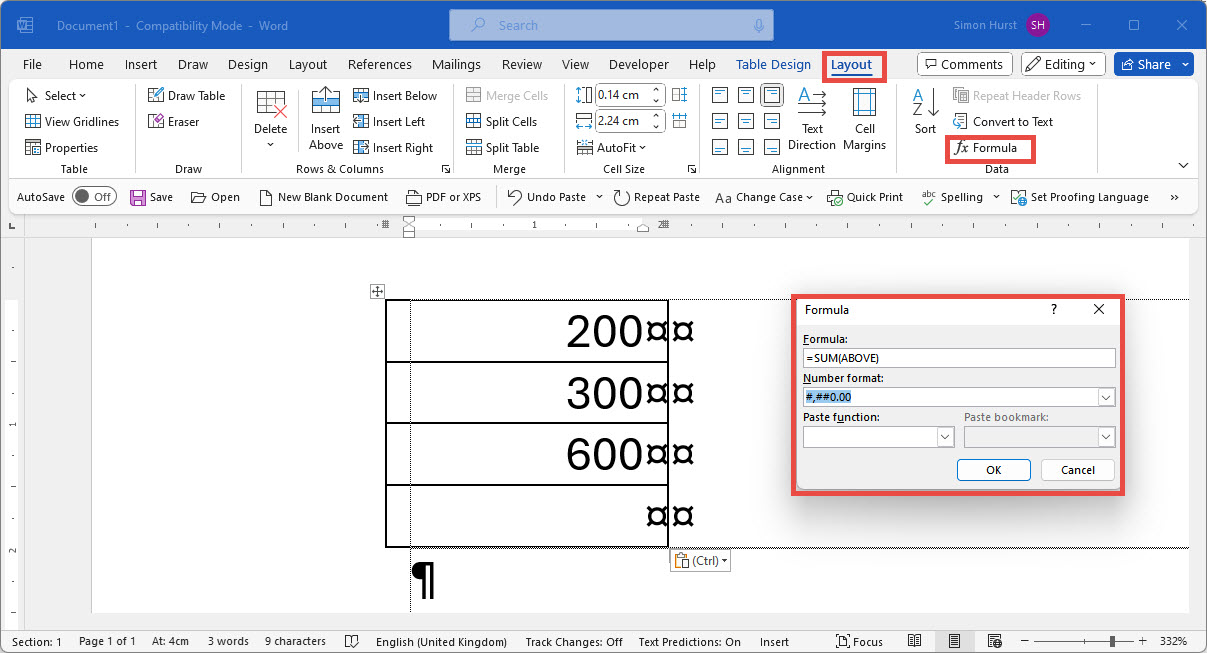
Task: Click Cancel in Formula dialog
Action: [1077, 470]
